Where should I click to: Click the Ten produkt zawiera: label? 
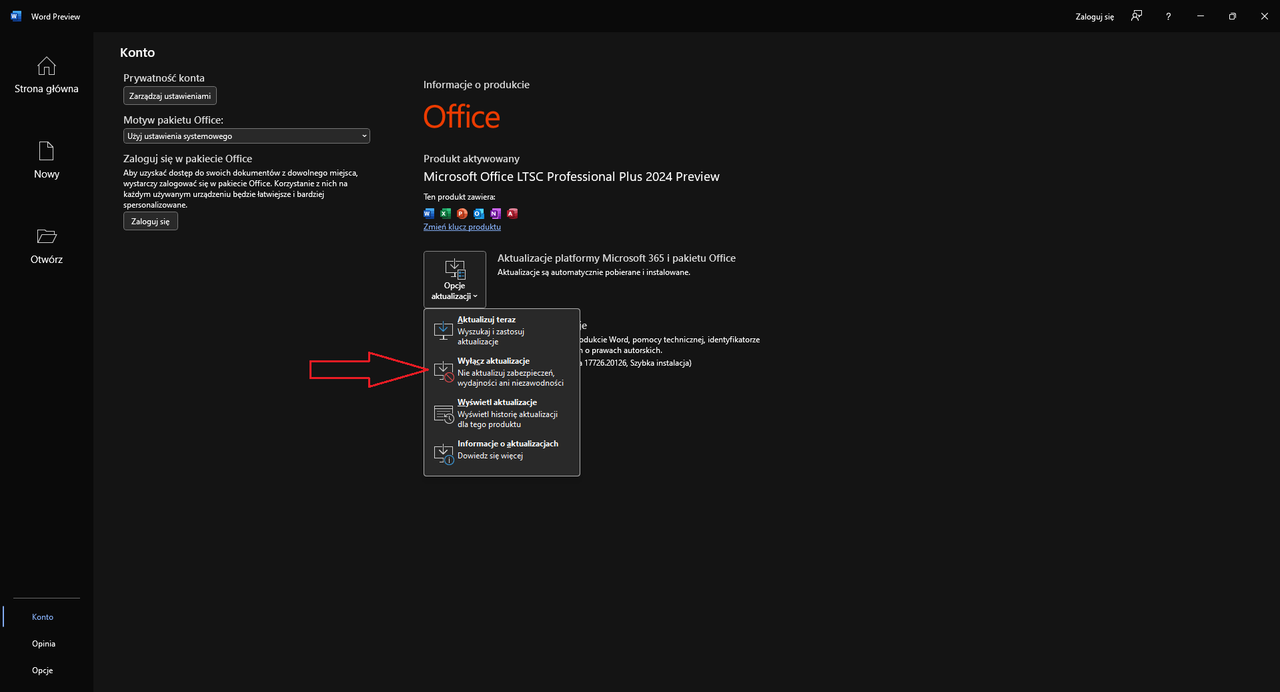click(459, 197)
